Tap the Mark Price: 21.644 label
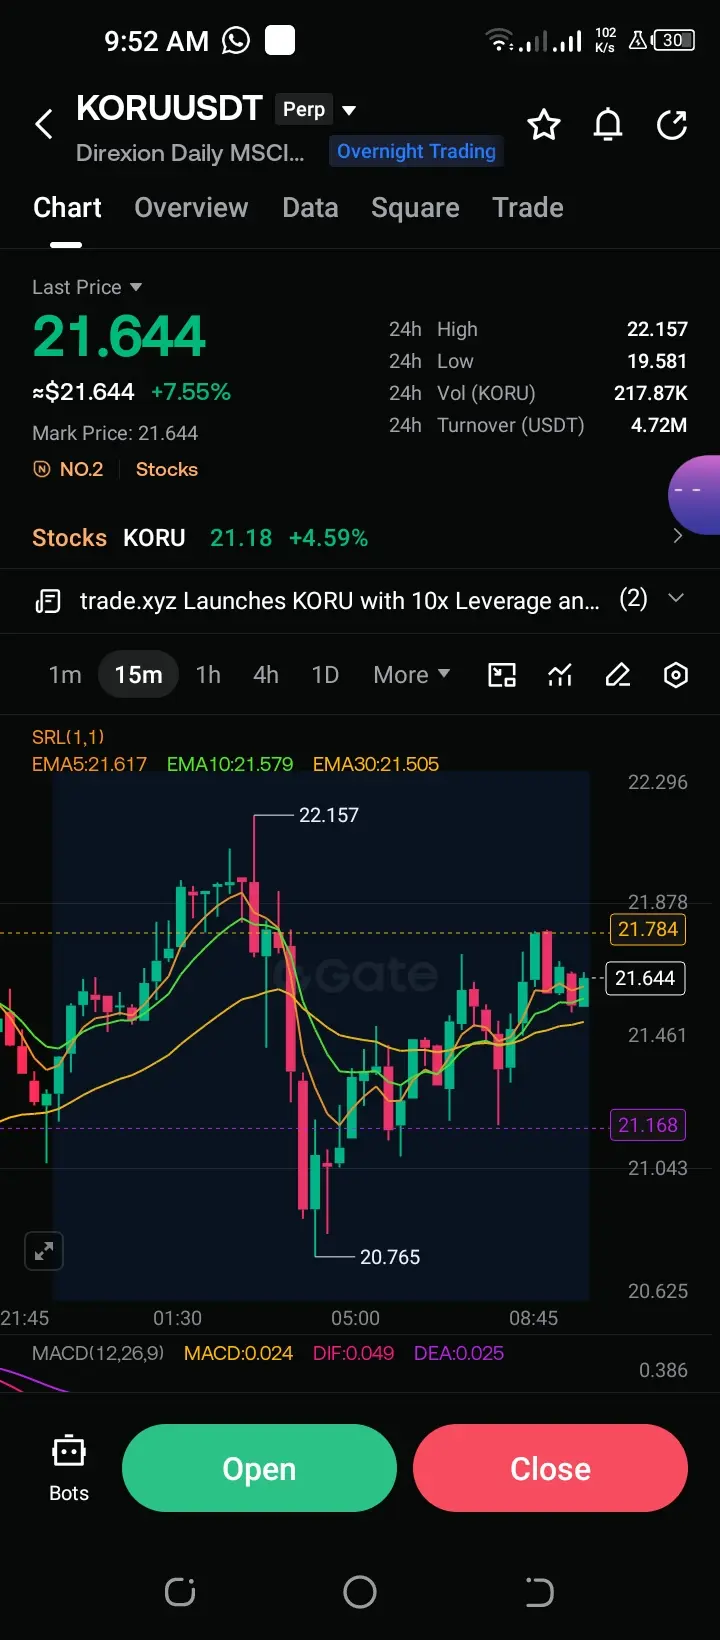The height and width of the screenshot is (1640, 720). (x=115, y=433)
